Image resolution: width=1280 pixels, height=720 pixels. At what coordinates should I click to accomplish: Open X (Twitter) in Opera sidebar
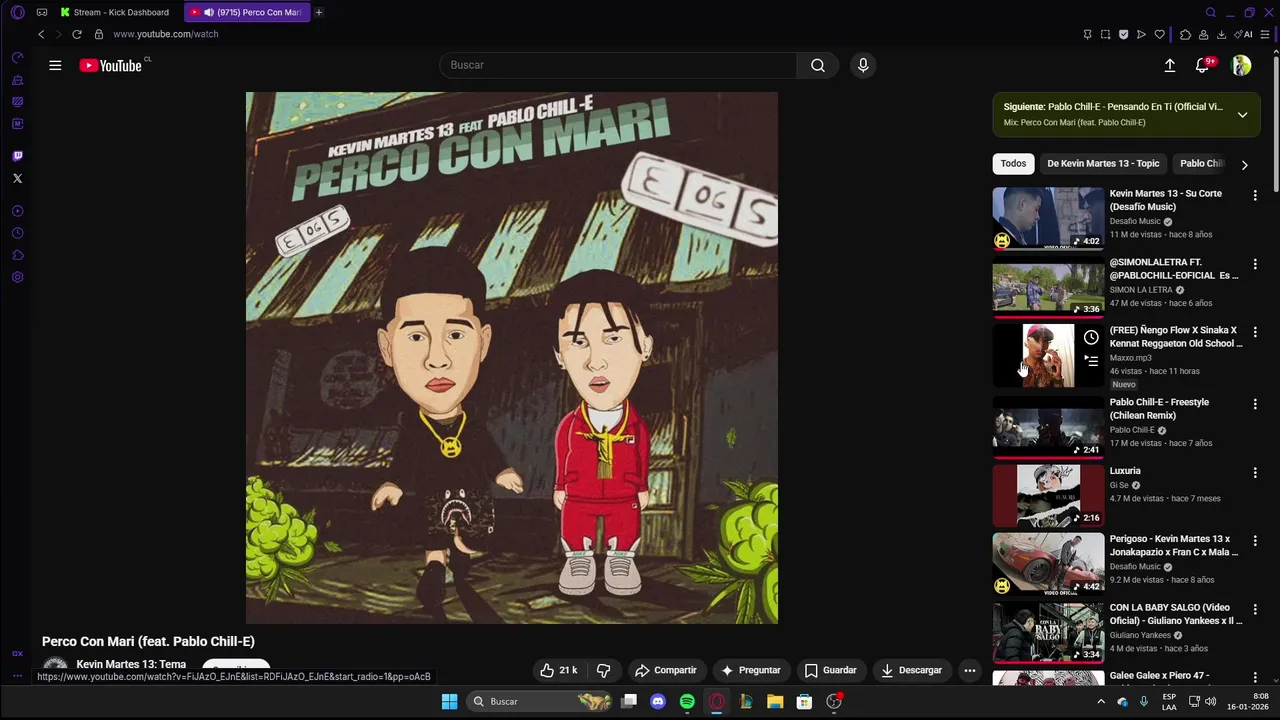tap(17, 178)
